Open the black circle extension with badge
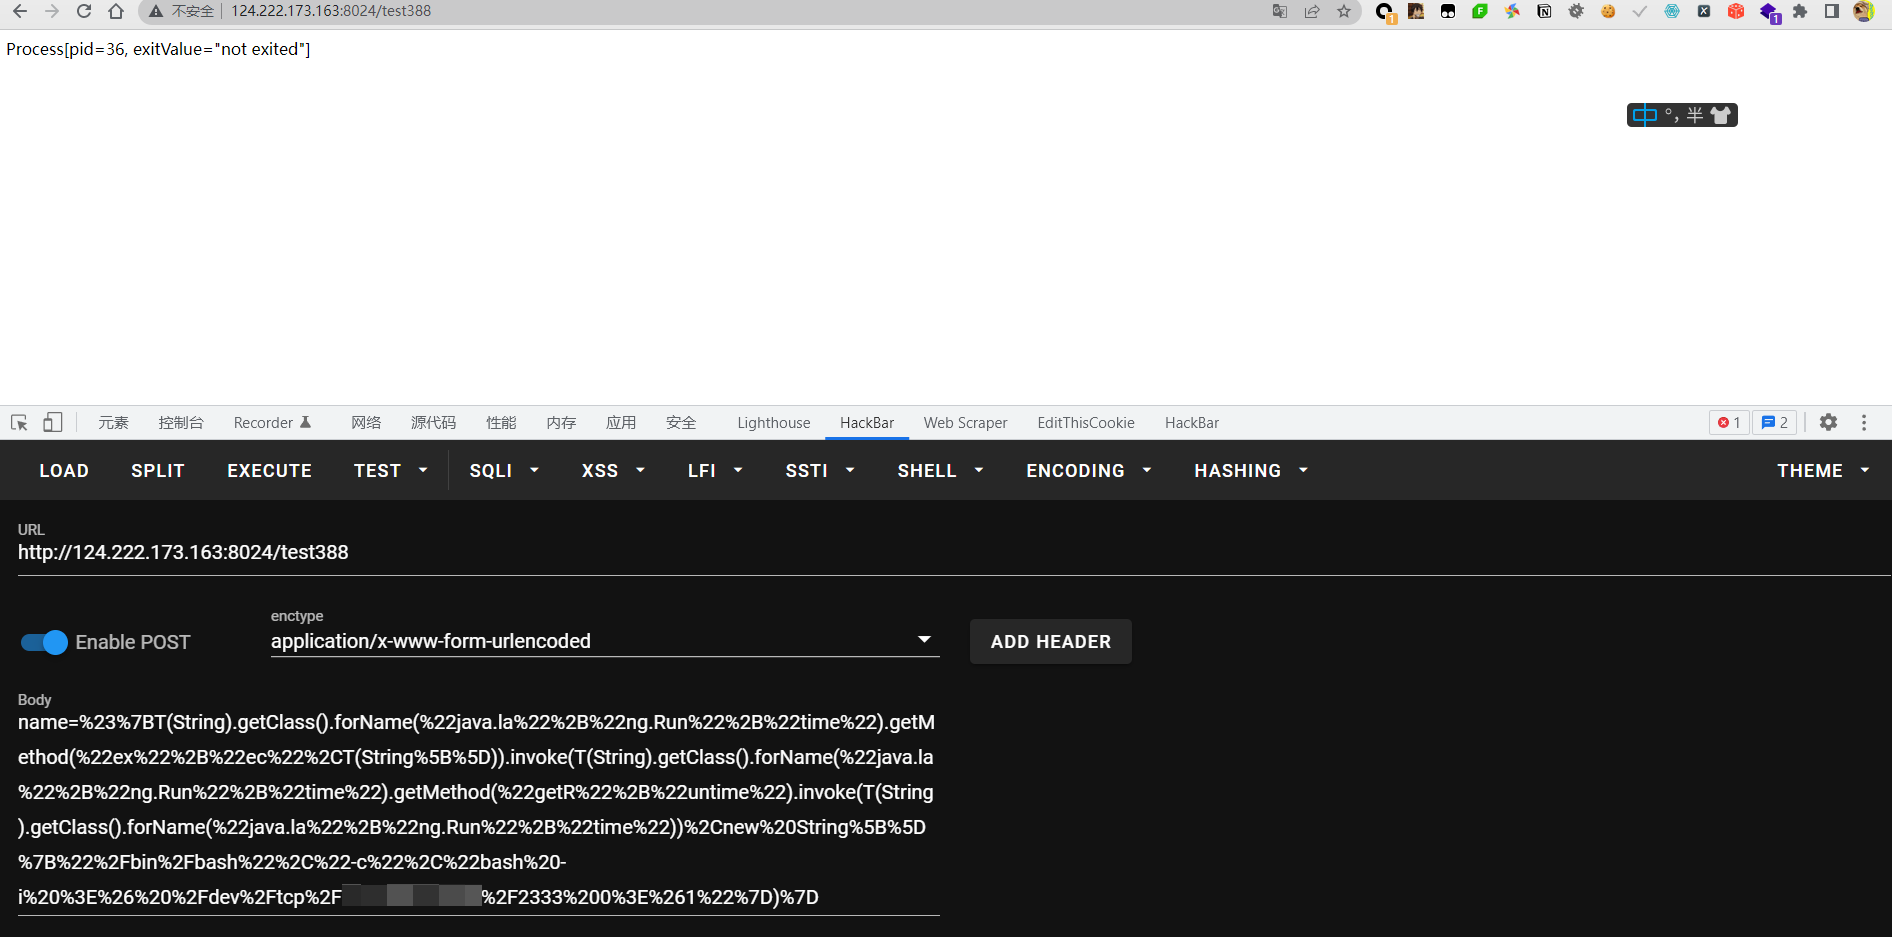 click(1385, 12)
